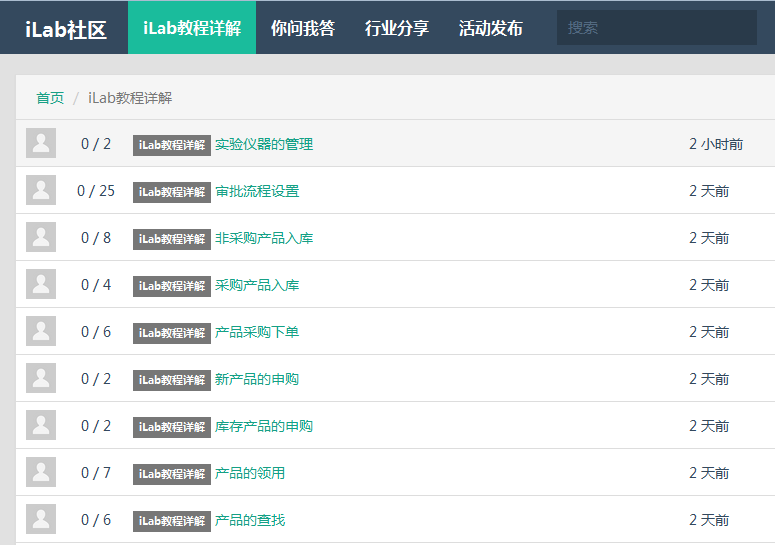Focus the 搜索 search input field

pyautogui.click(x=656, y=28)
